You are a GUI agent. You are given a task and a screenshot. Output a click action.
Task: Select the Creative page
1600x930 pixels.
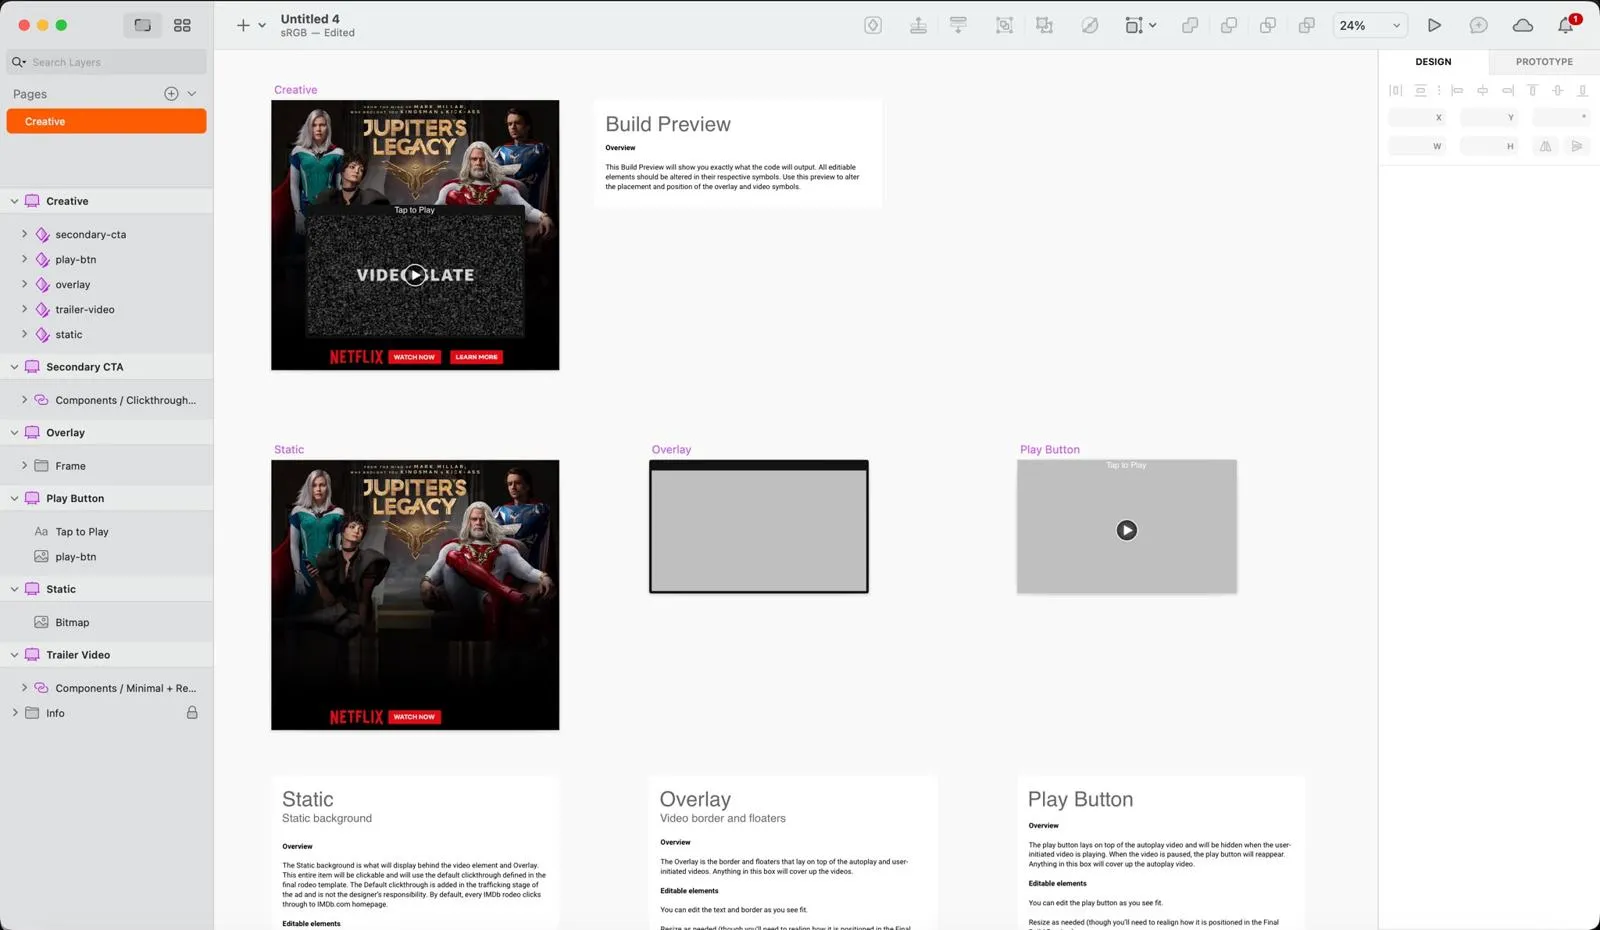click(106, 121)
